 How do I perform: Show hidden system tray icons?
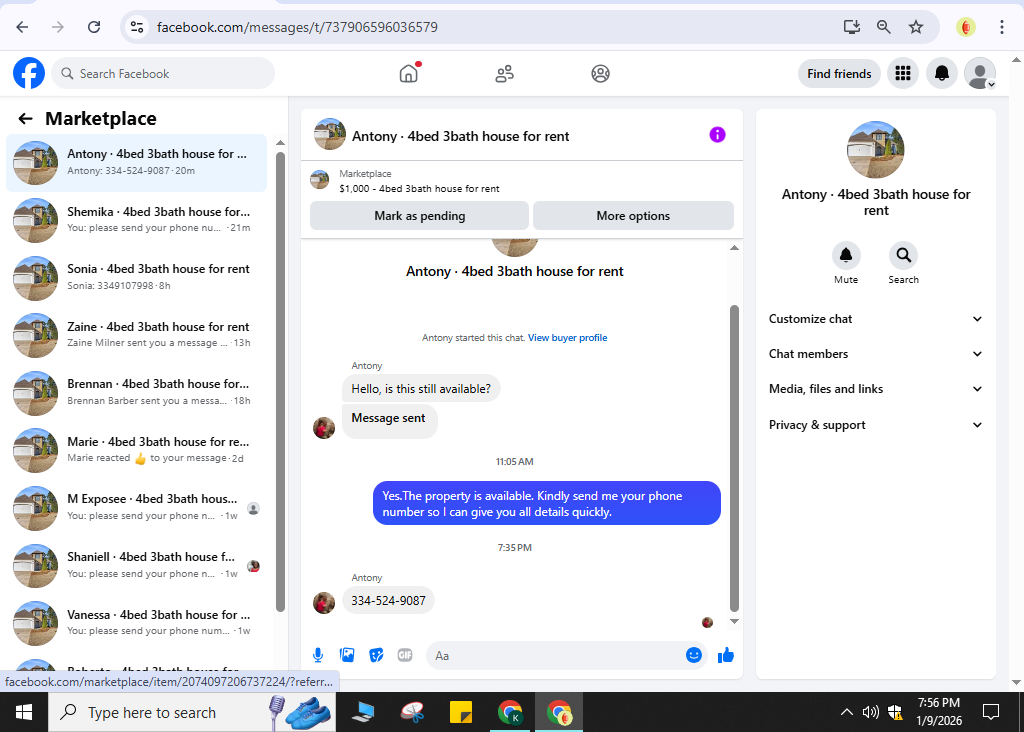846,712
